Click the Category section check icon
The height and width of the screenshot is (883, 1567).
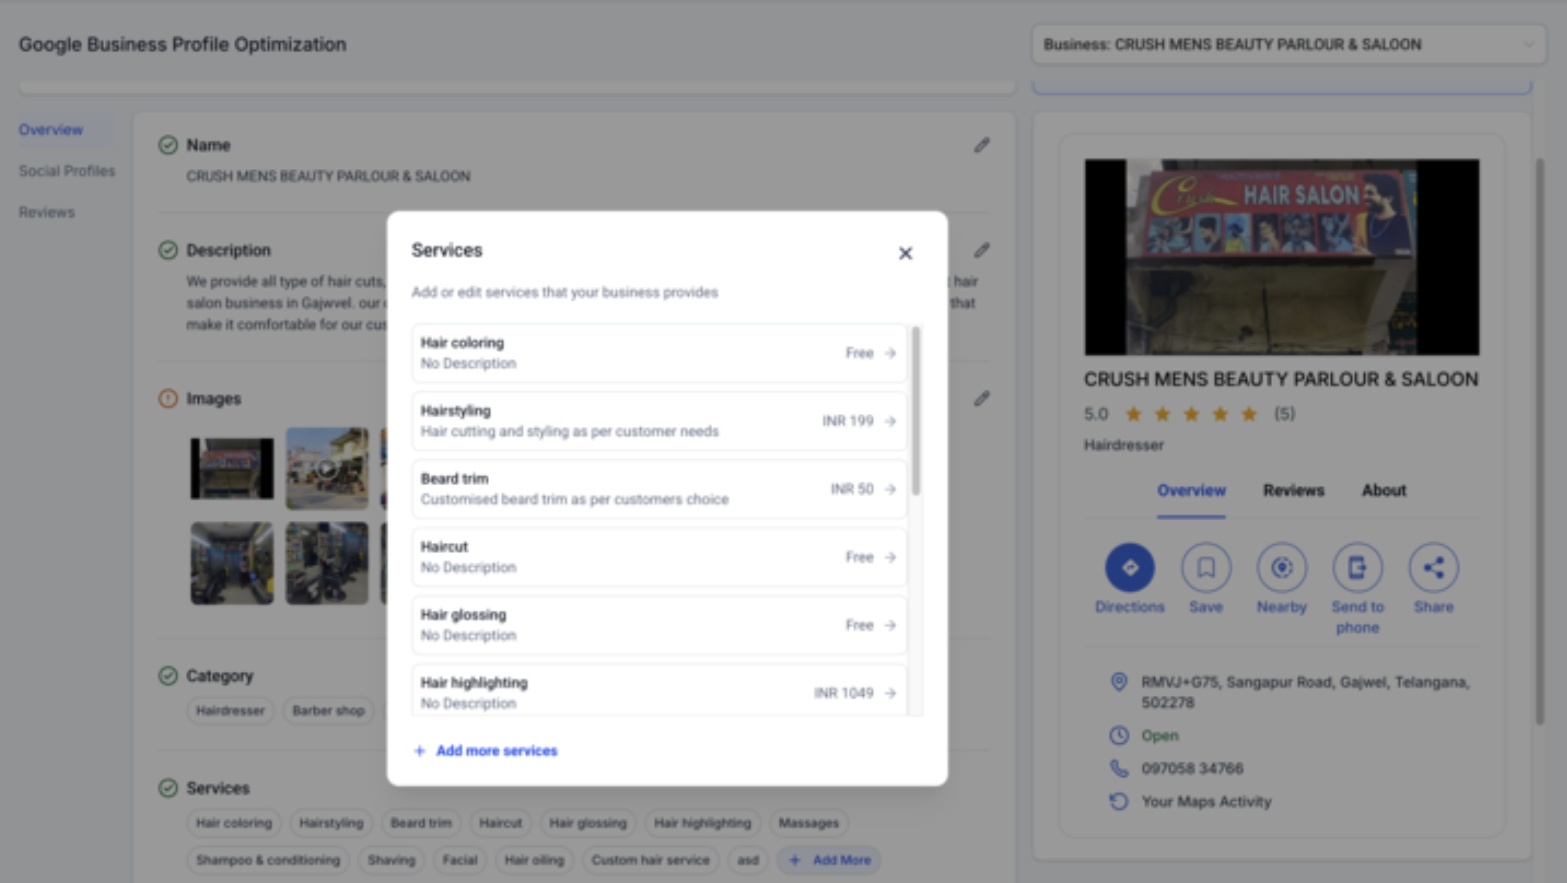click(x=168, y=676)
